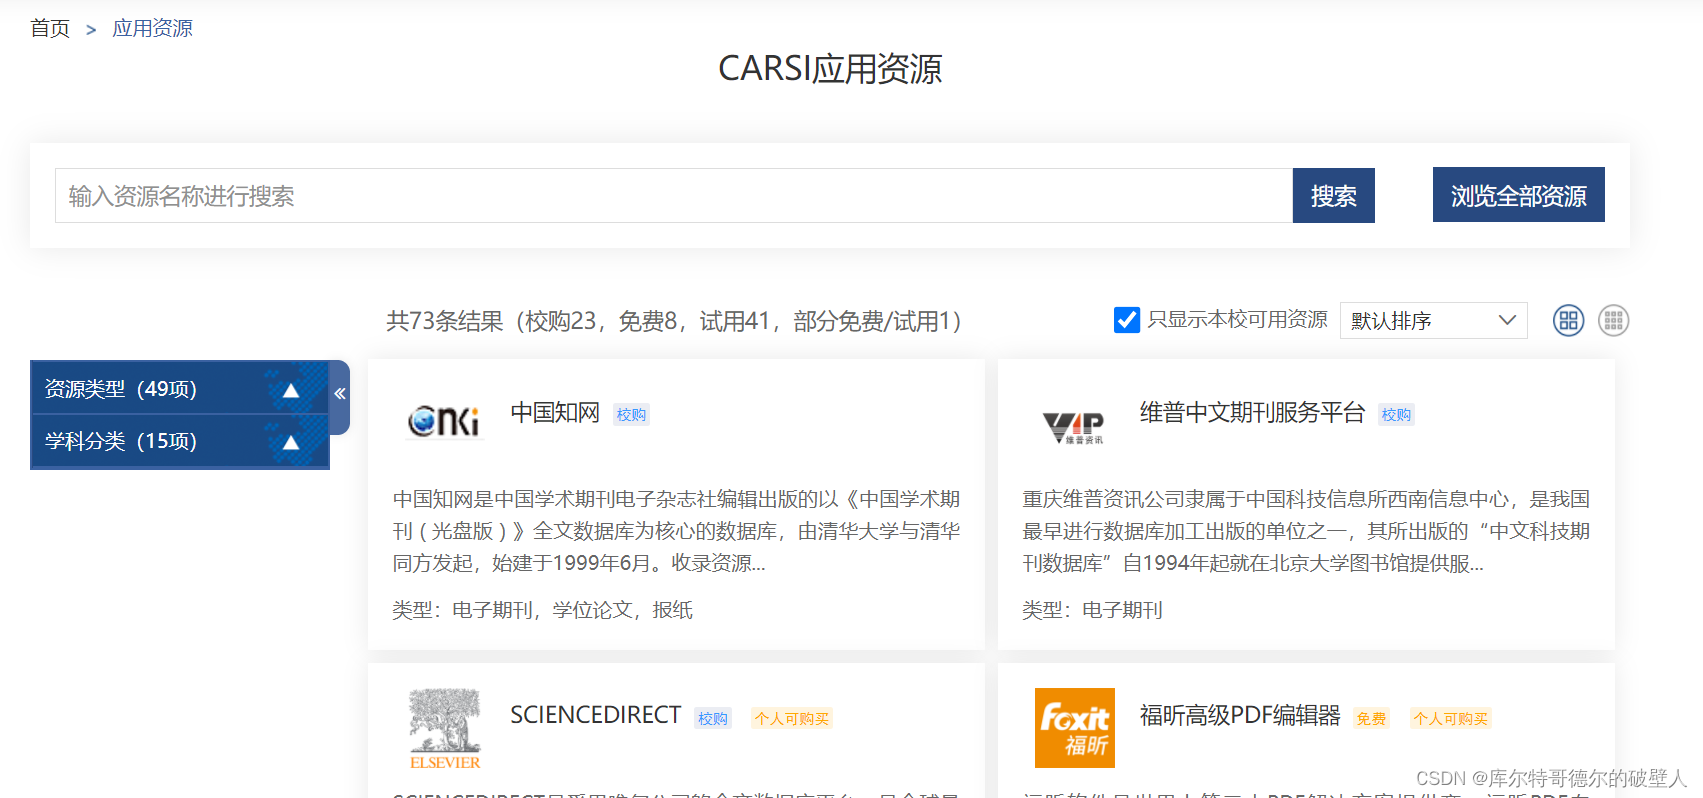Click the Elsevier tree logo
This screenshot has width=1703, height=798.
coord(444,728)
